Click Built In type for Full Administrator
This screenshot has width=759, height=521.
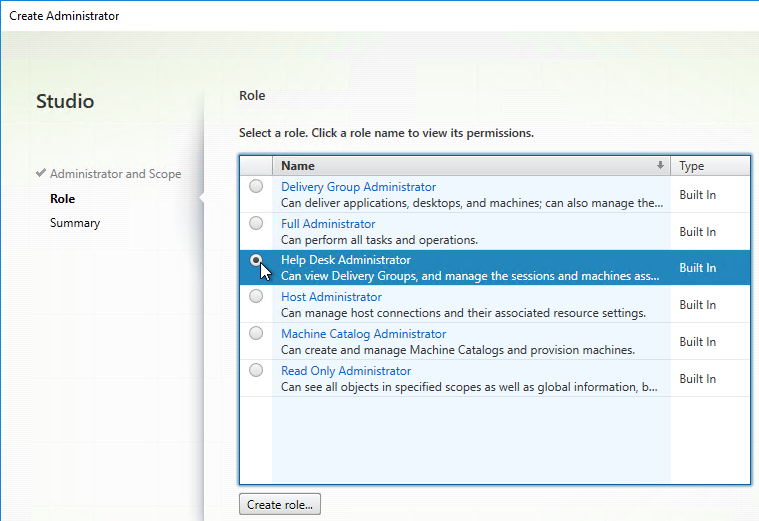[697, 232]
